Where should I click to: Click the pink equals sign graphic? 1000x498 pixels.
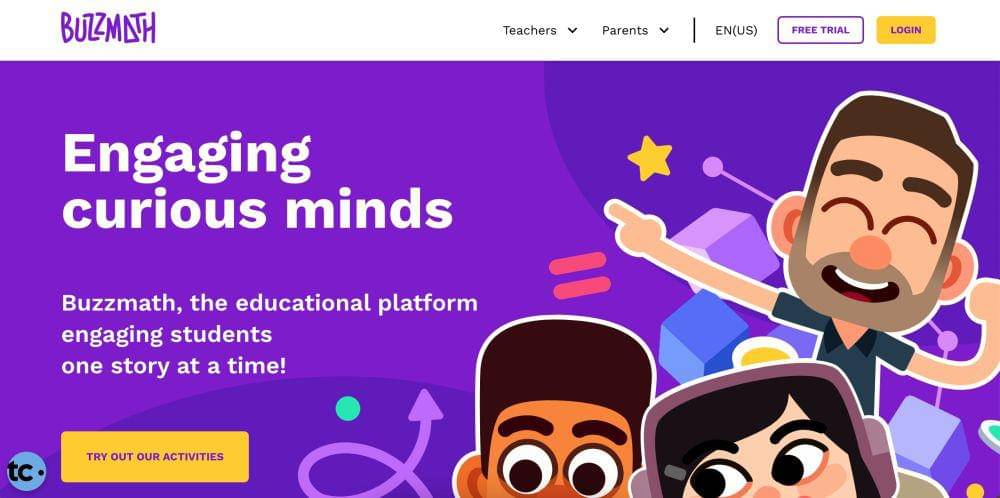(x=580, y=275)
